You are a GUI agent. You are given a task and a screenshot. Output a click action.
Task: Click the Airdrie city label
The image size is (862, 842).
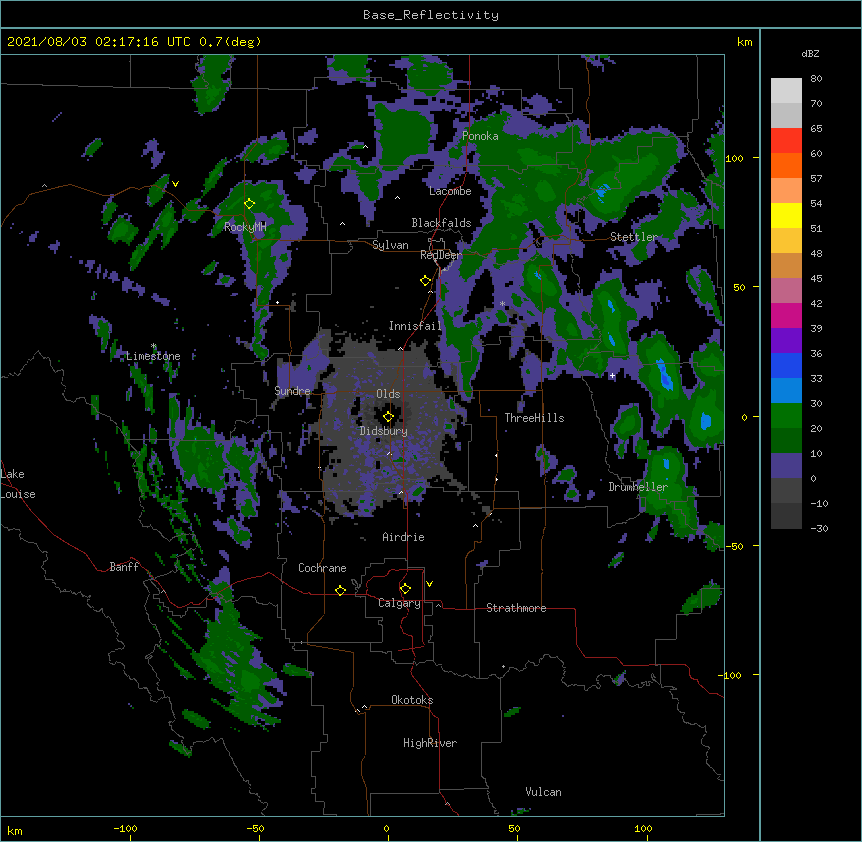(404, 537)
